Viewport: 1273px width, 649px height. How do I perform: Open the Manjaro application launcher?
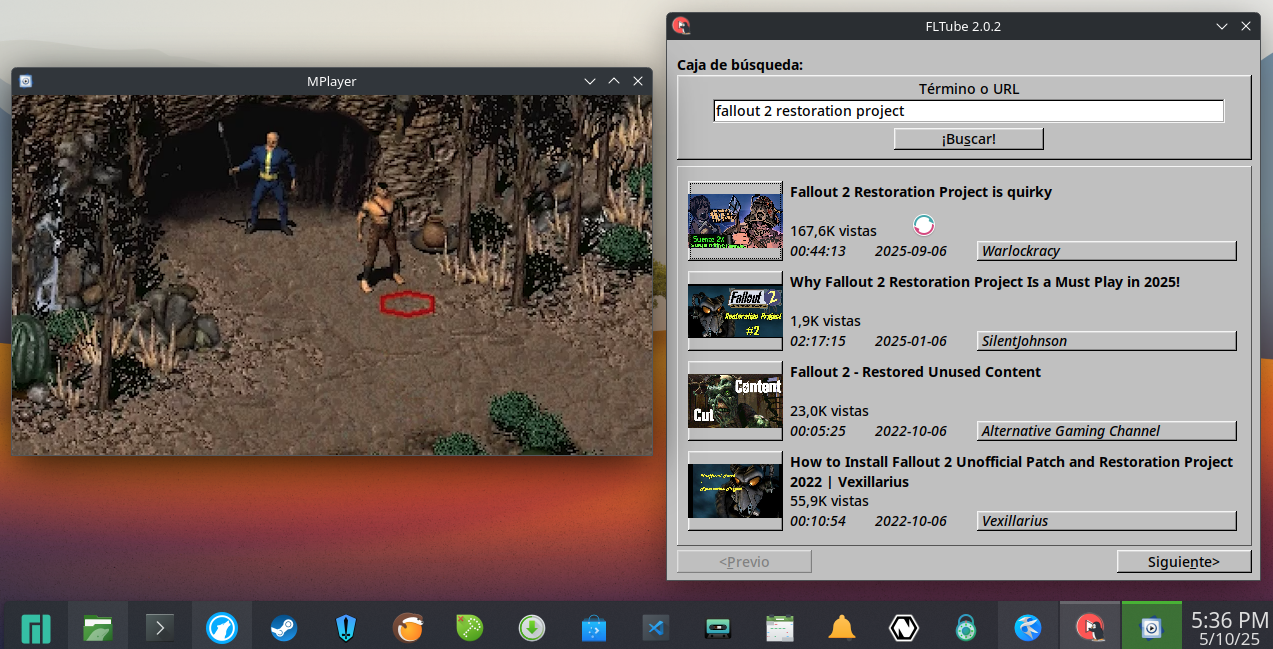(36, 628)
